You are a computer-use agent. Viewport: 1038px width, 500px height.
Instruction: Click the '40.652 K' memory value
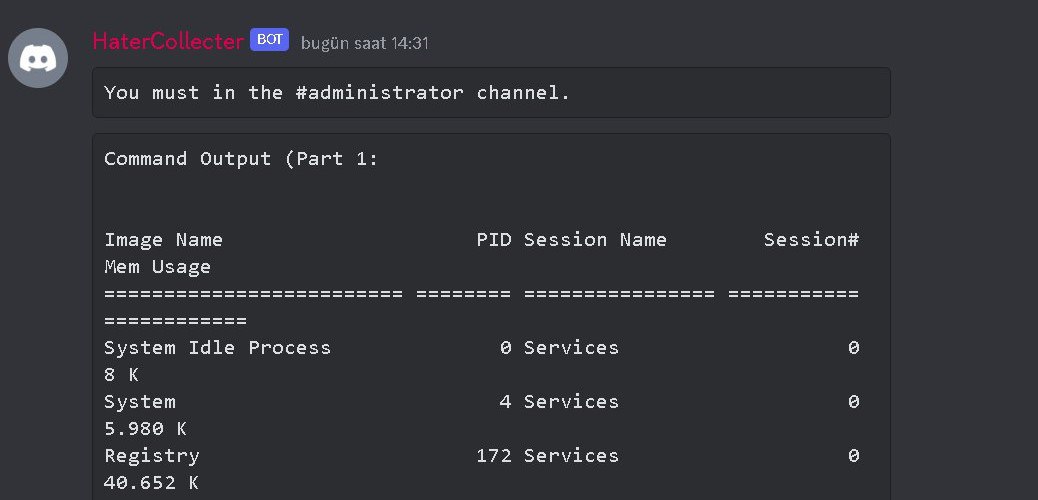pos(151,483)
